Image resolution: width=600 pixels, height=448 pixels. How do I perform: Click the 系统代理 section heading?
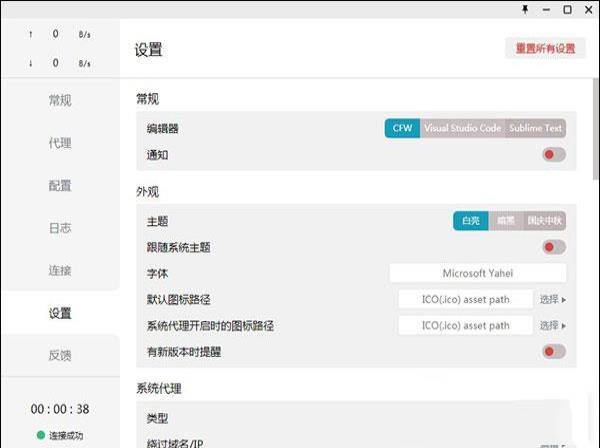159,389
